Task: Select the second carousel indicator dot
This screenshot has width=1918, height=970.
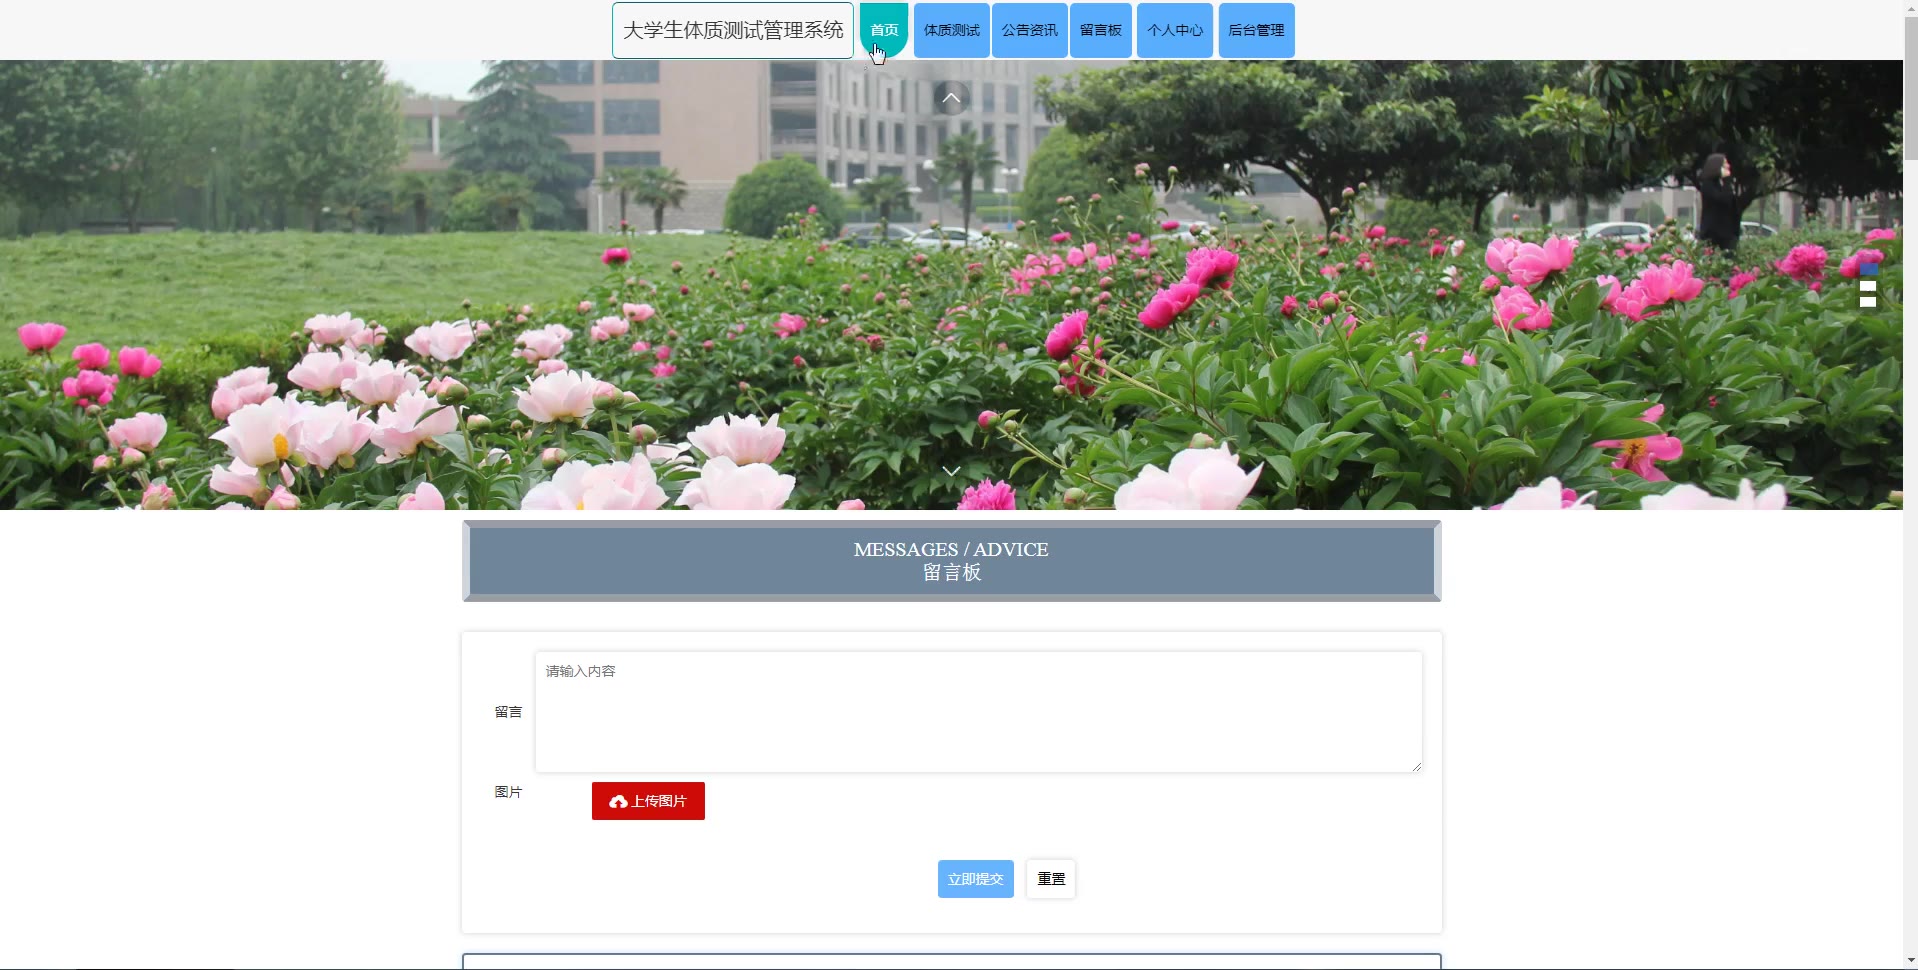Action: [x=1868, y=286]
